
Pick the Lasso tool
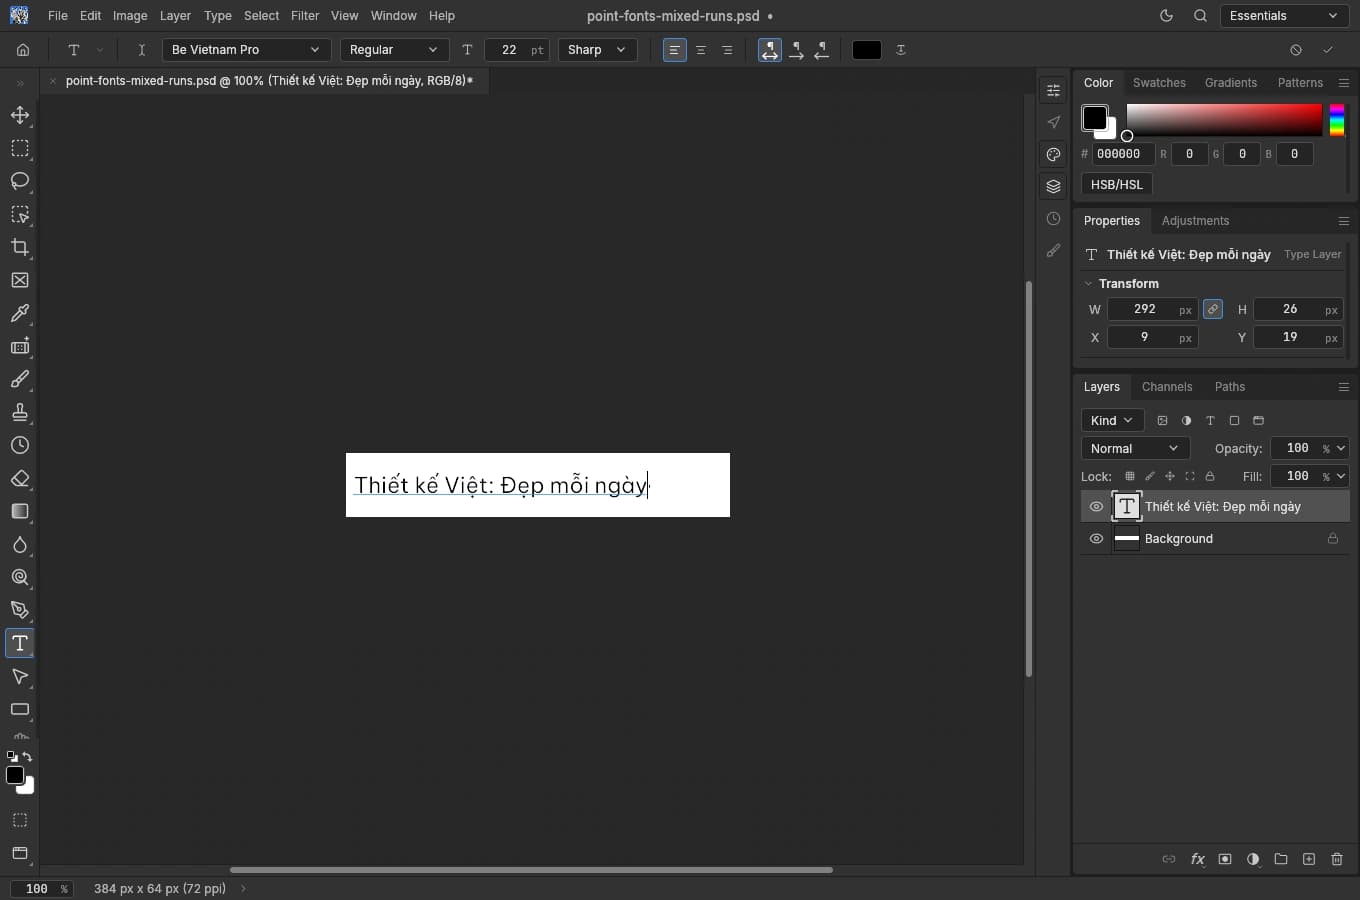[x=20, y=181]
